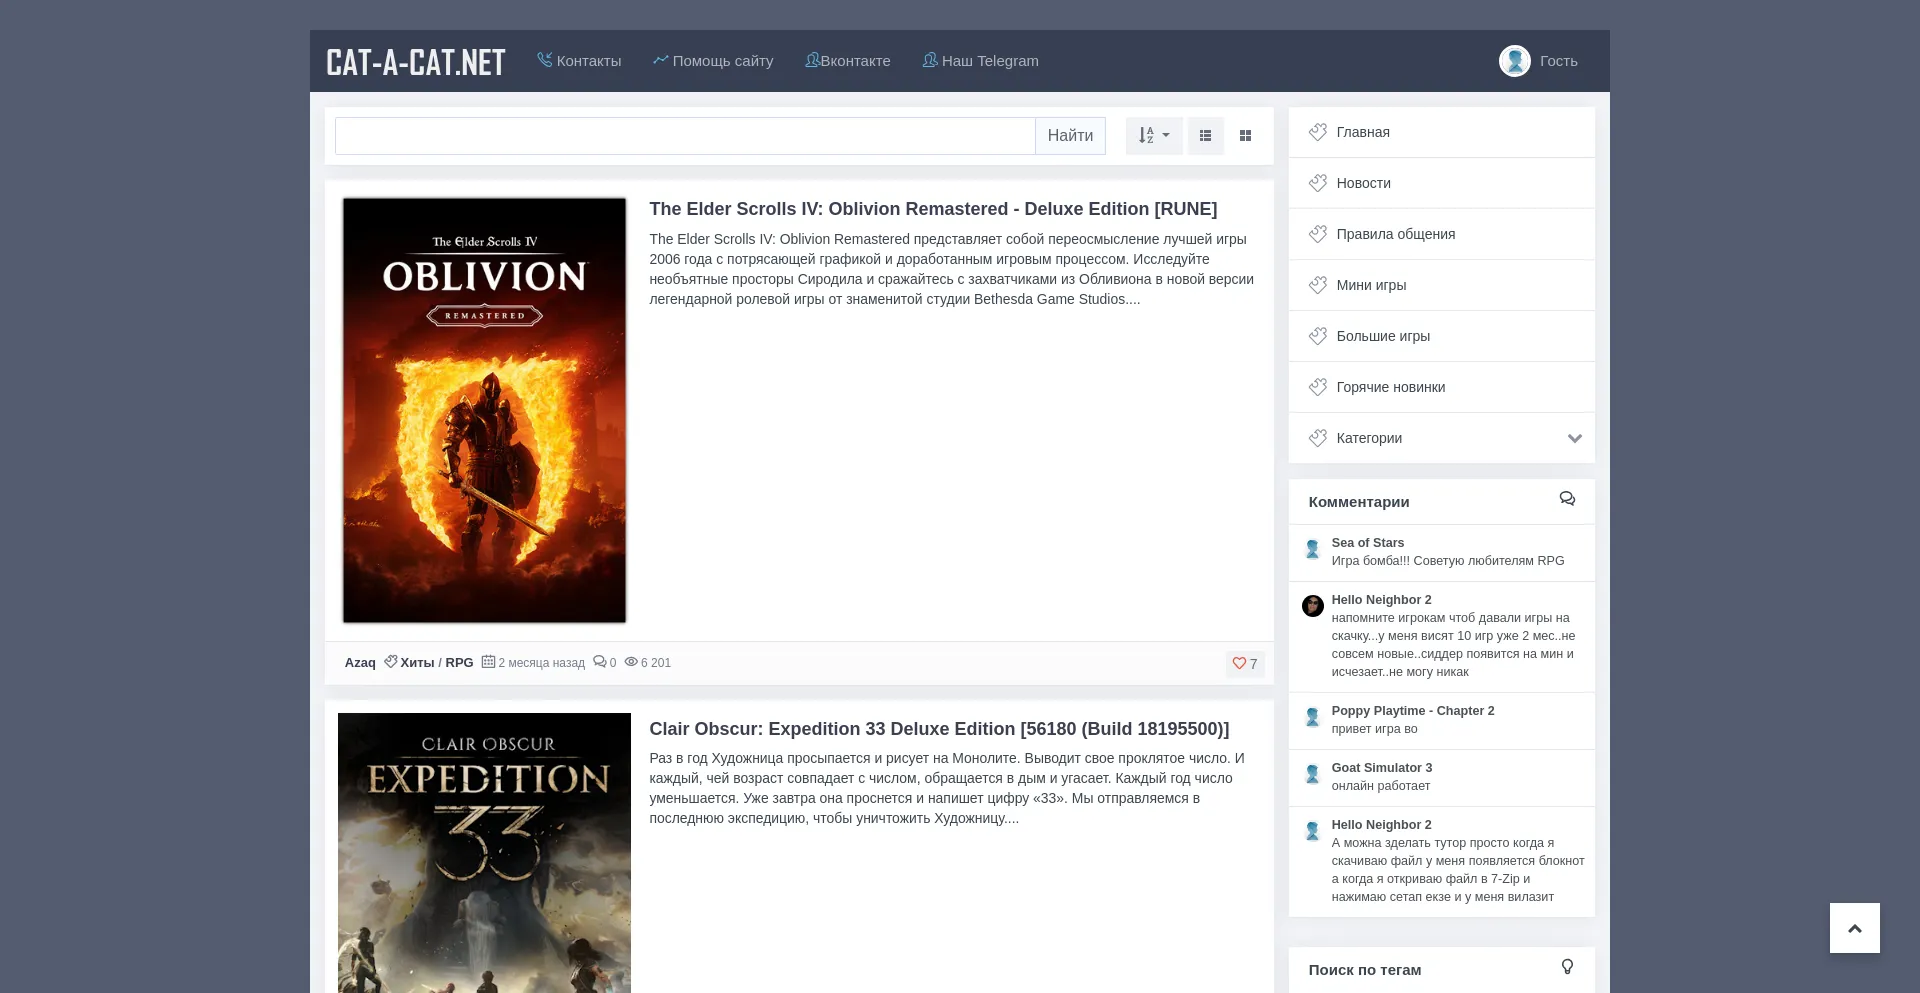Switch to list view layout
1920x993 pixels.
(x=1206, y=136)
